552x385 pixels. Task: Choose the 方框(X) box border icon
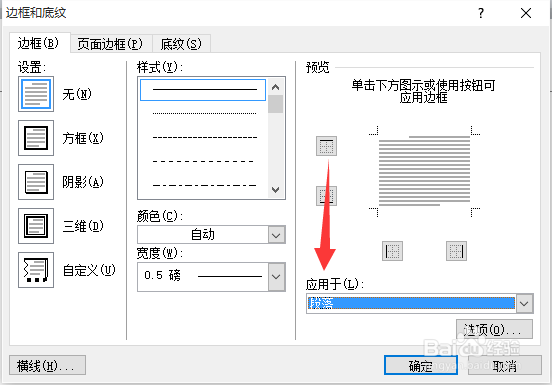click(36, 138)
